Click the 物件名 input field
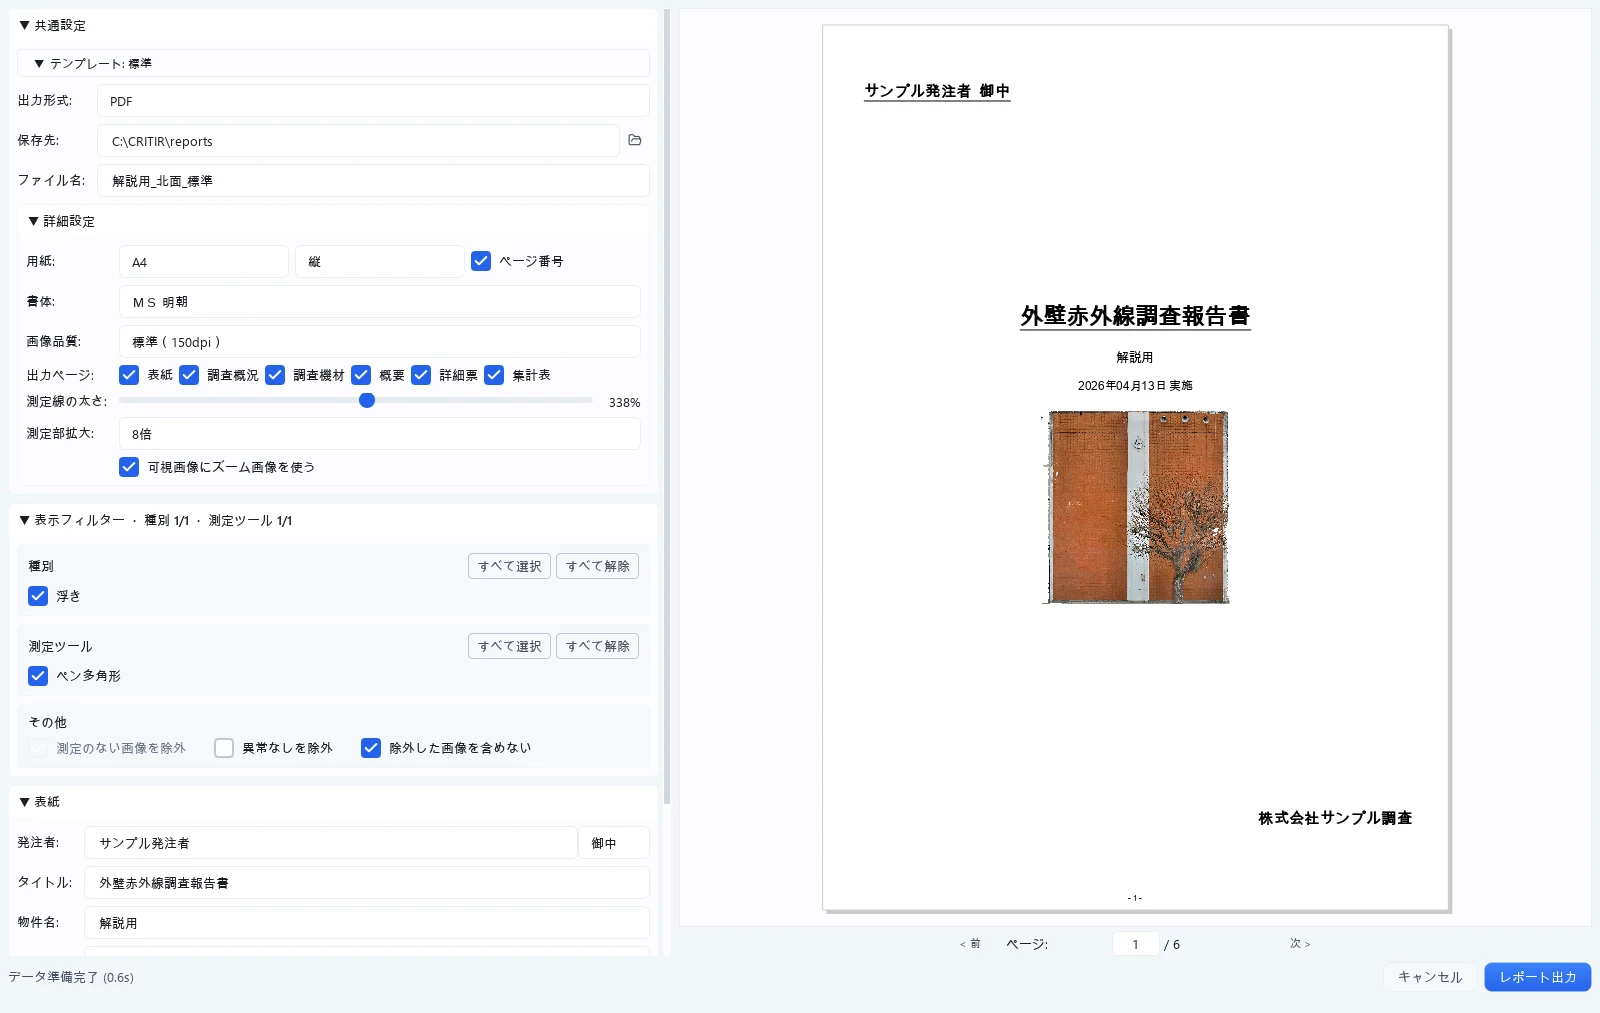Image resolution: width=1600 pixels, height=1013 pixels. [x=367, y=923]
